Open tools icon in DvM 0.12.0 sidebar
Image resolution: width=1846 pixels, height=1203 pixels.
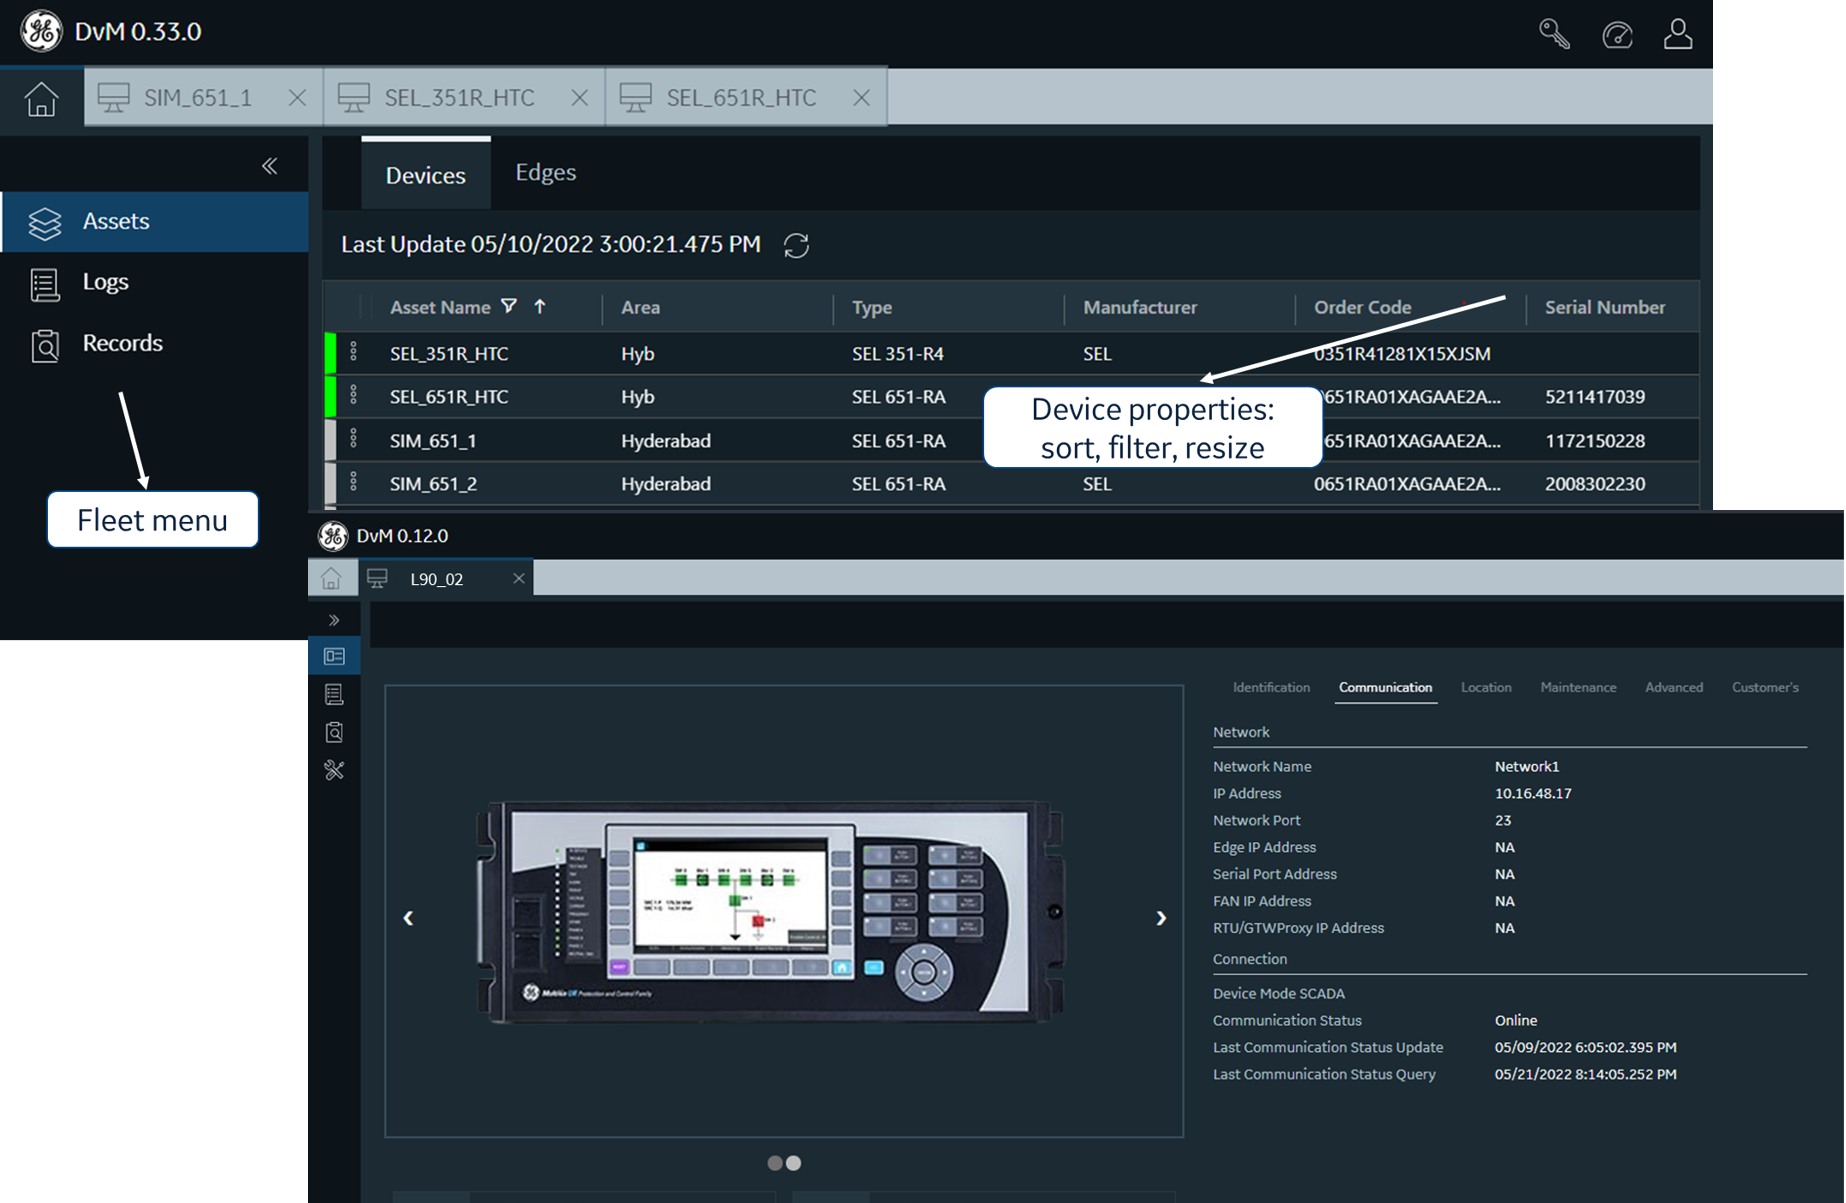tap(334, 770)
